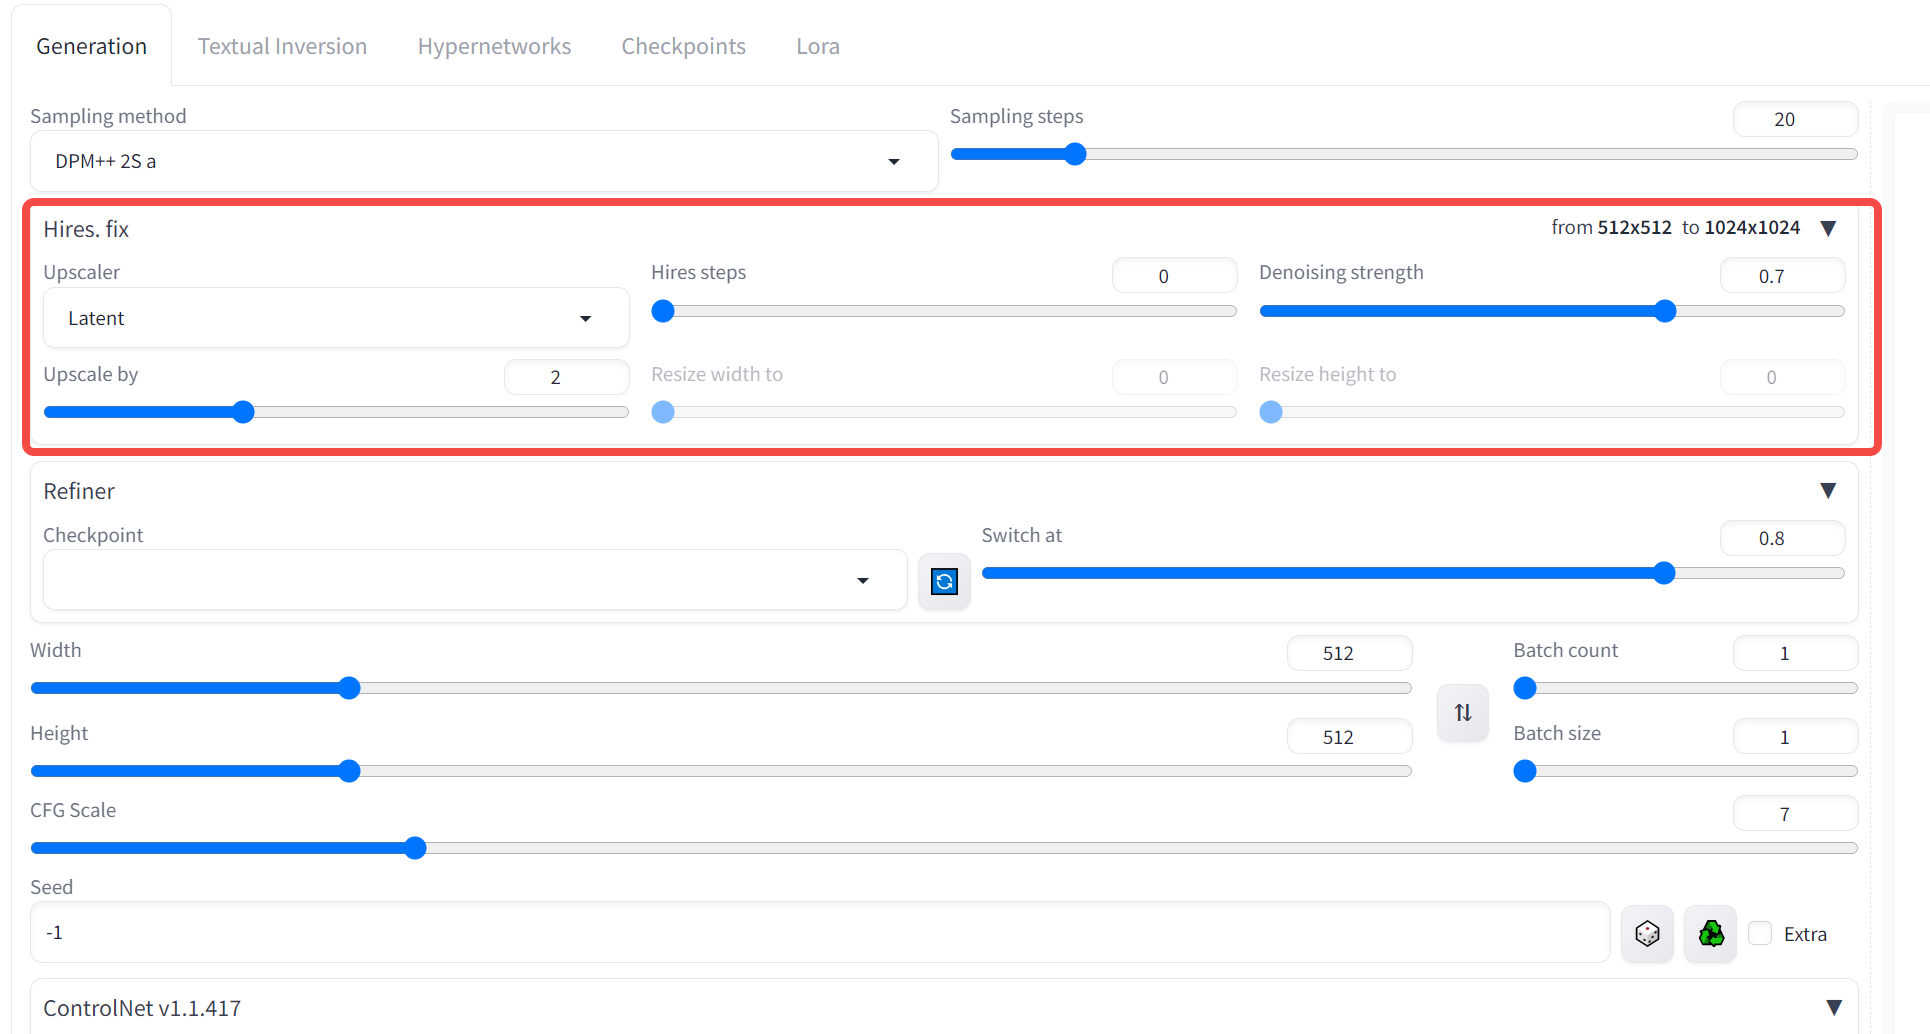Screen dimensions: 1930x1034
Task: Switch to the Textual Inversion tab
Action: pos(282,46)
